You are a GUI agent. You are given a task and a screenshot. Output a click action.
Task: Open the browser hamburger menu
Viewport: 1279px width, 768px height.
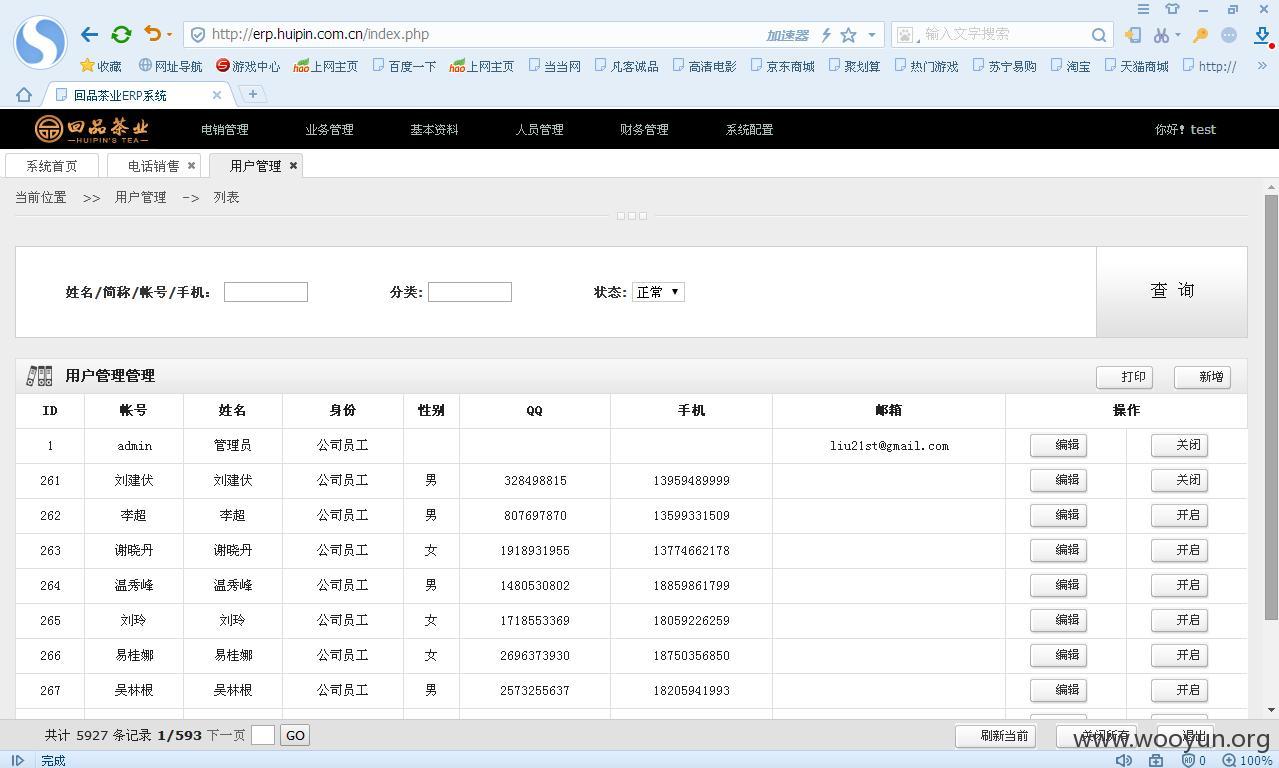(x=1143, y=9)
